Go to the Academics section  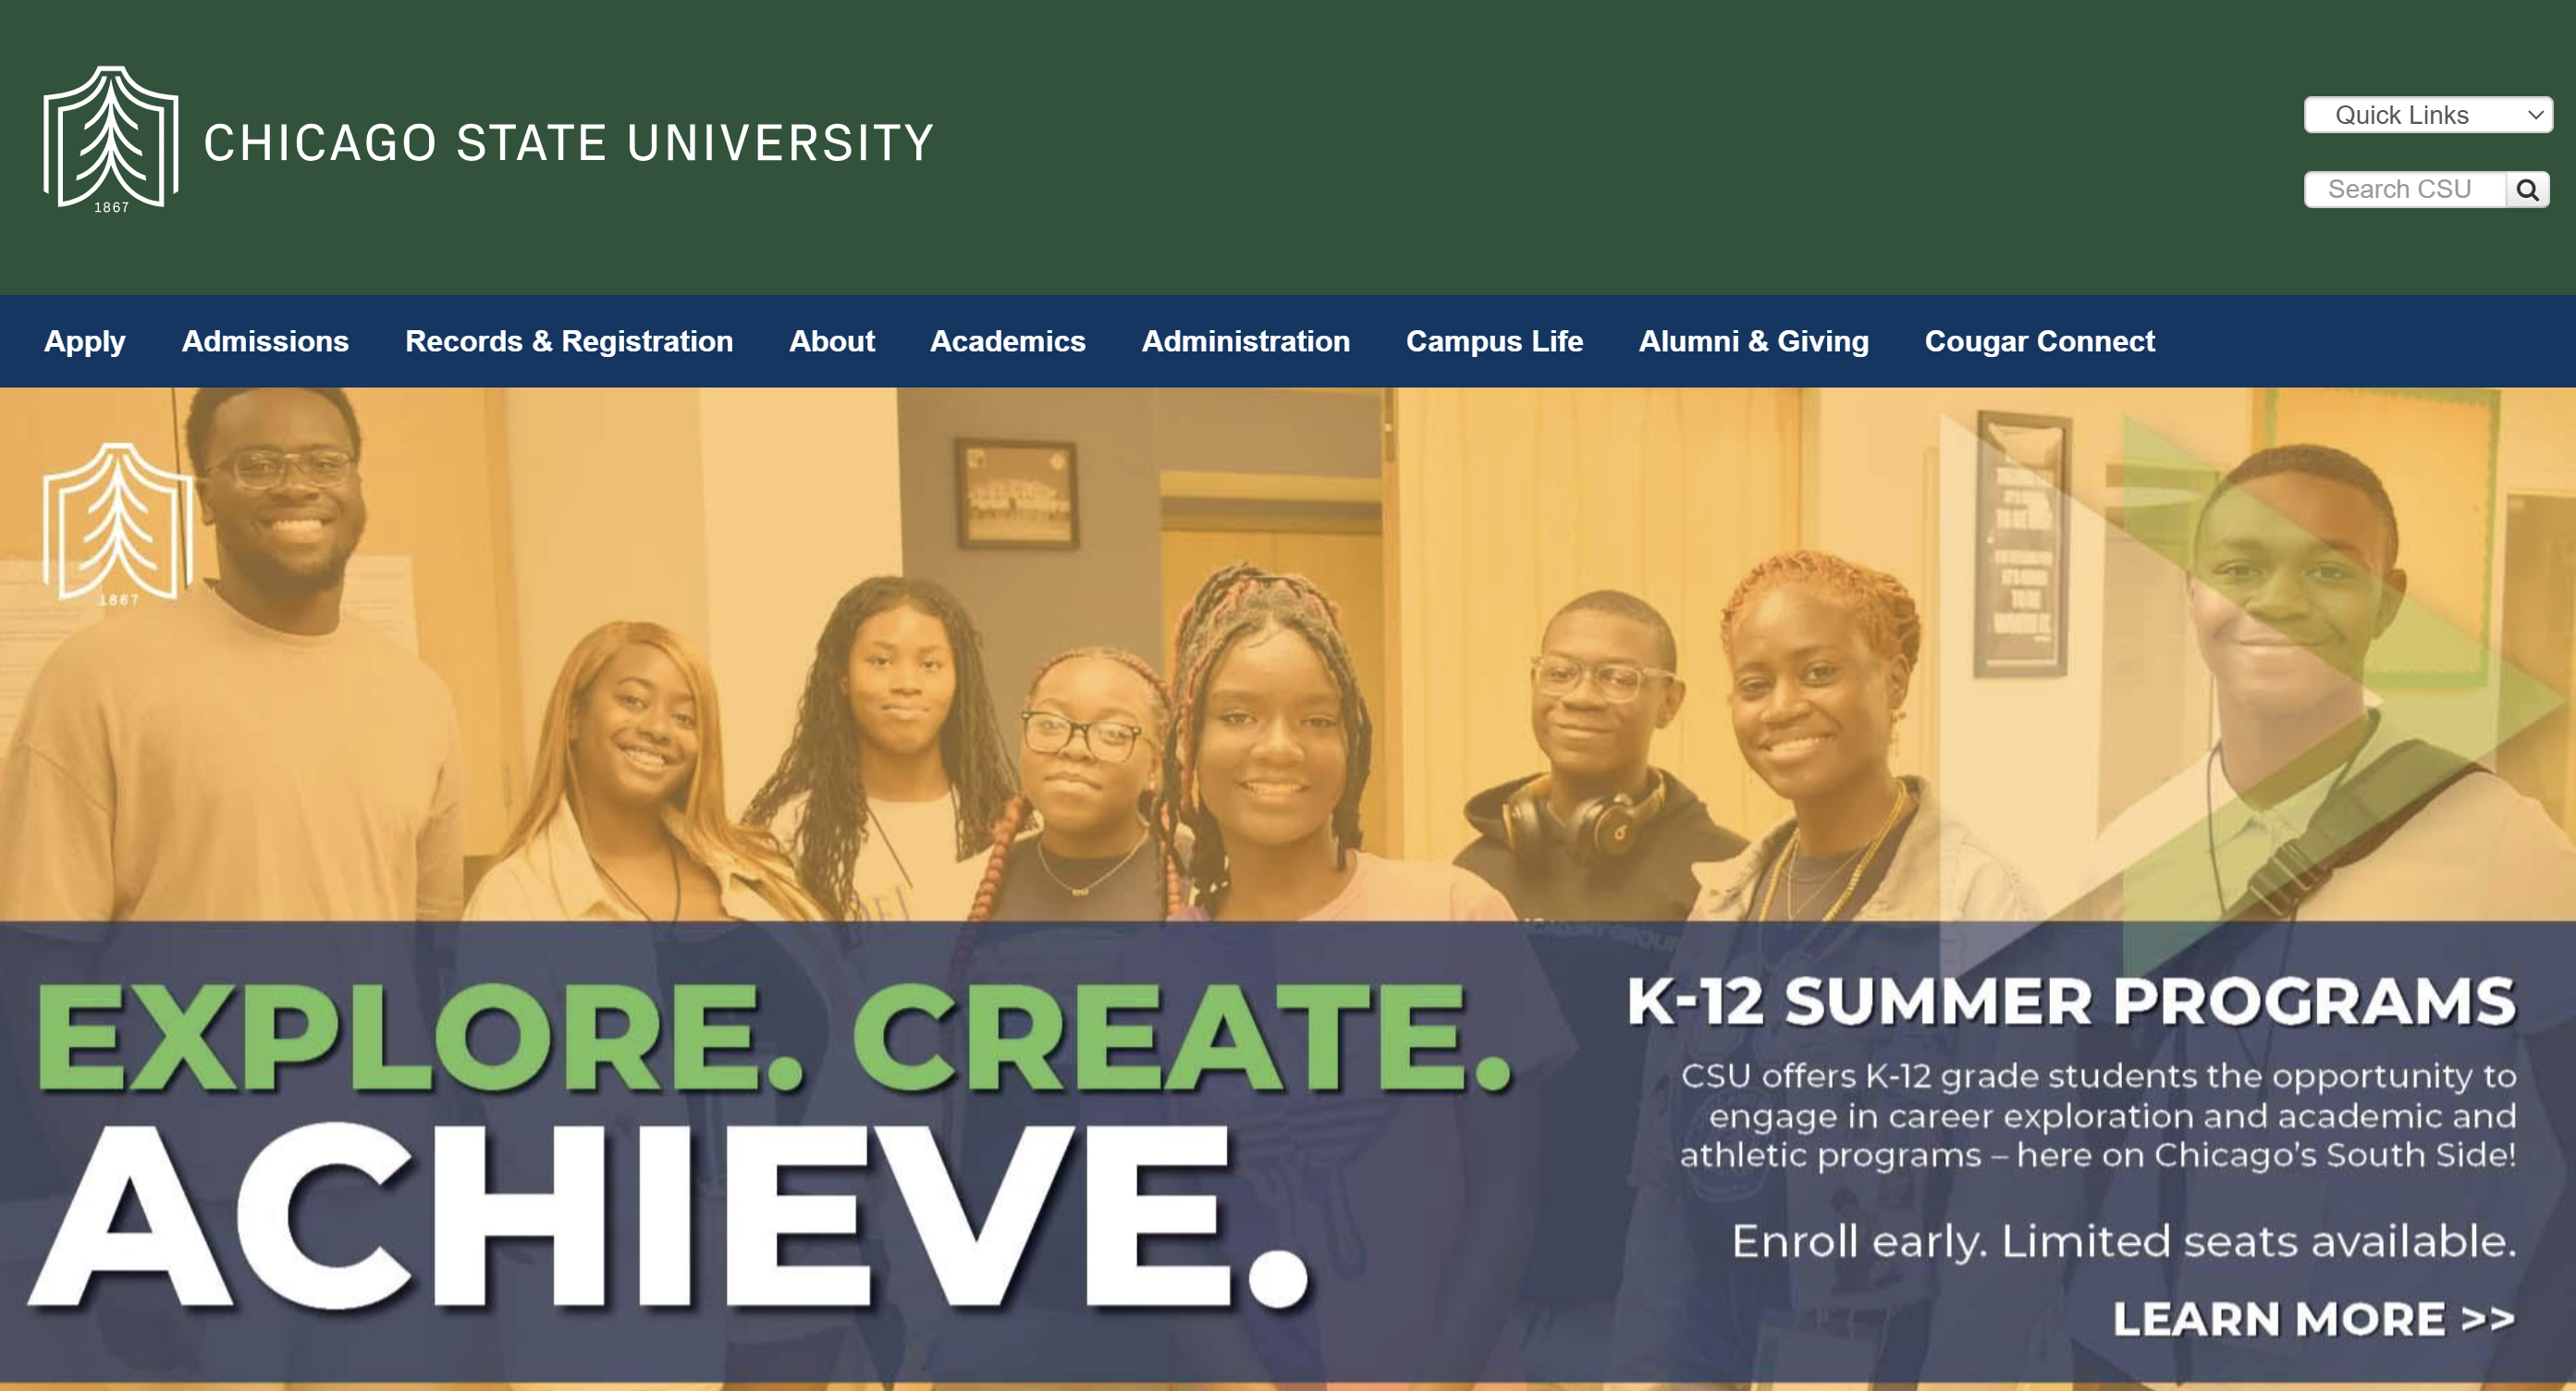point(1008,341)
